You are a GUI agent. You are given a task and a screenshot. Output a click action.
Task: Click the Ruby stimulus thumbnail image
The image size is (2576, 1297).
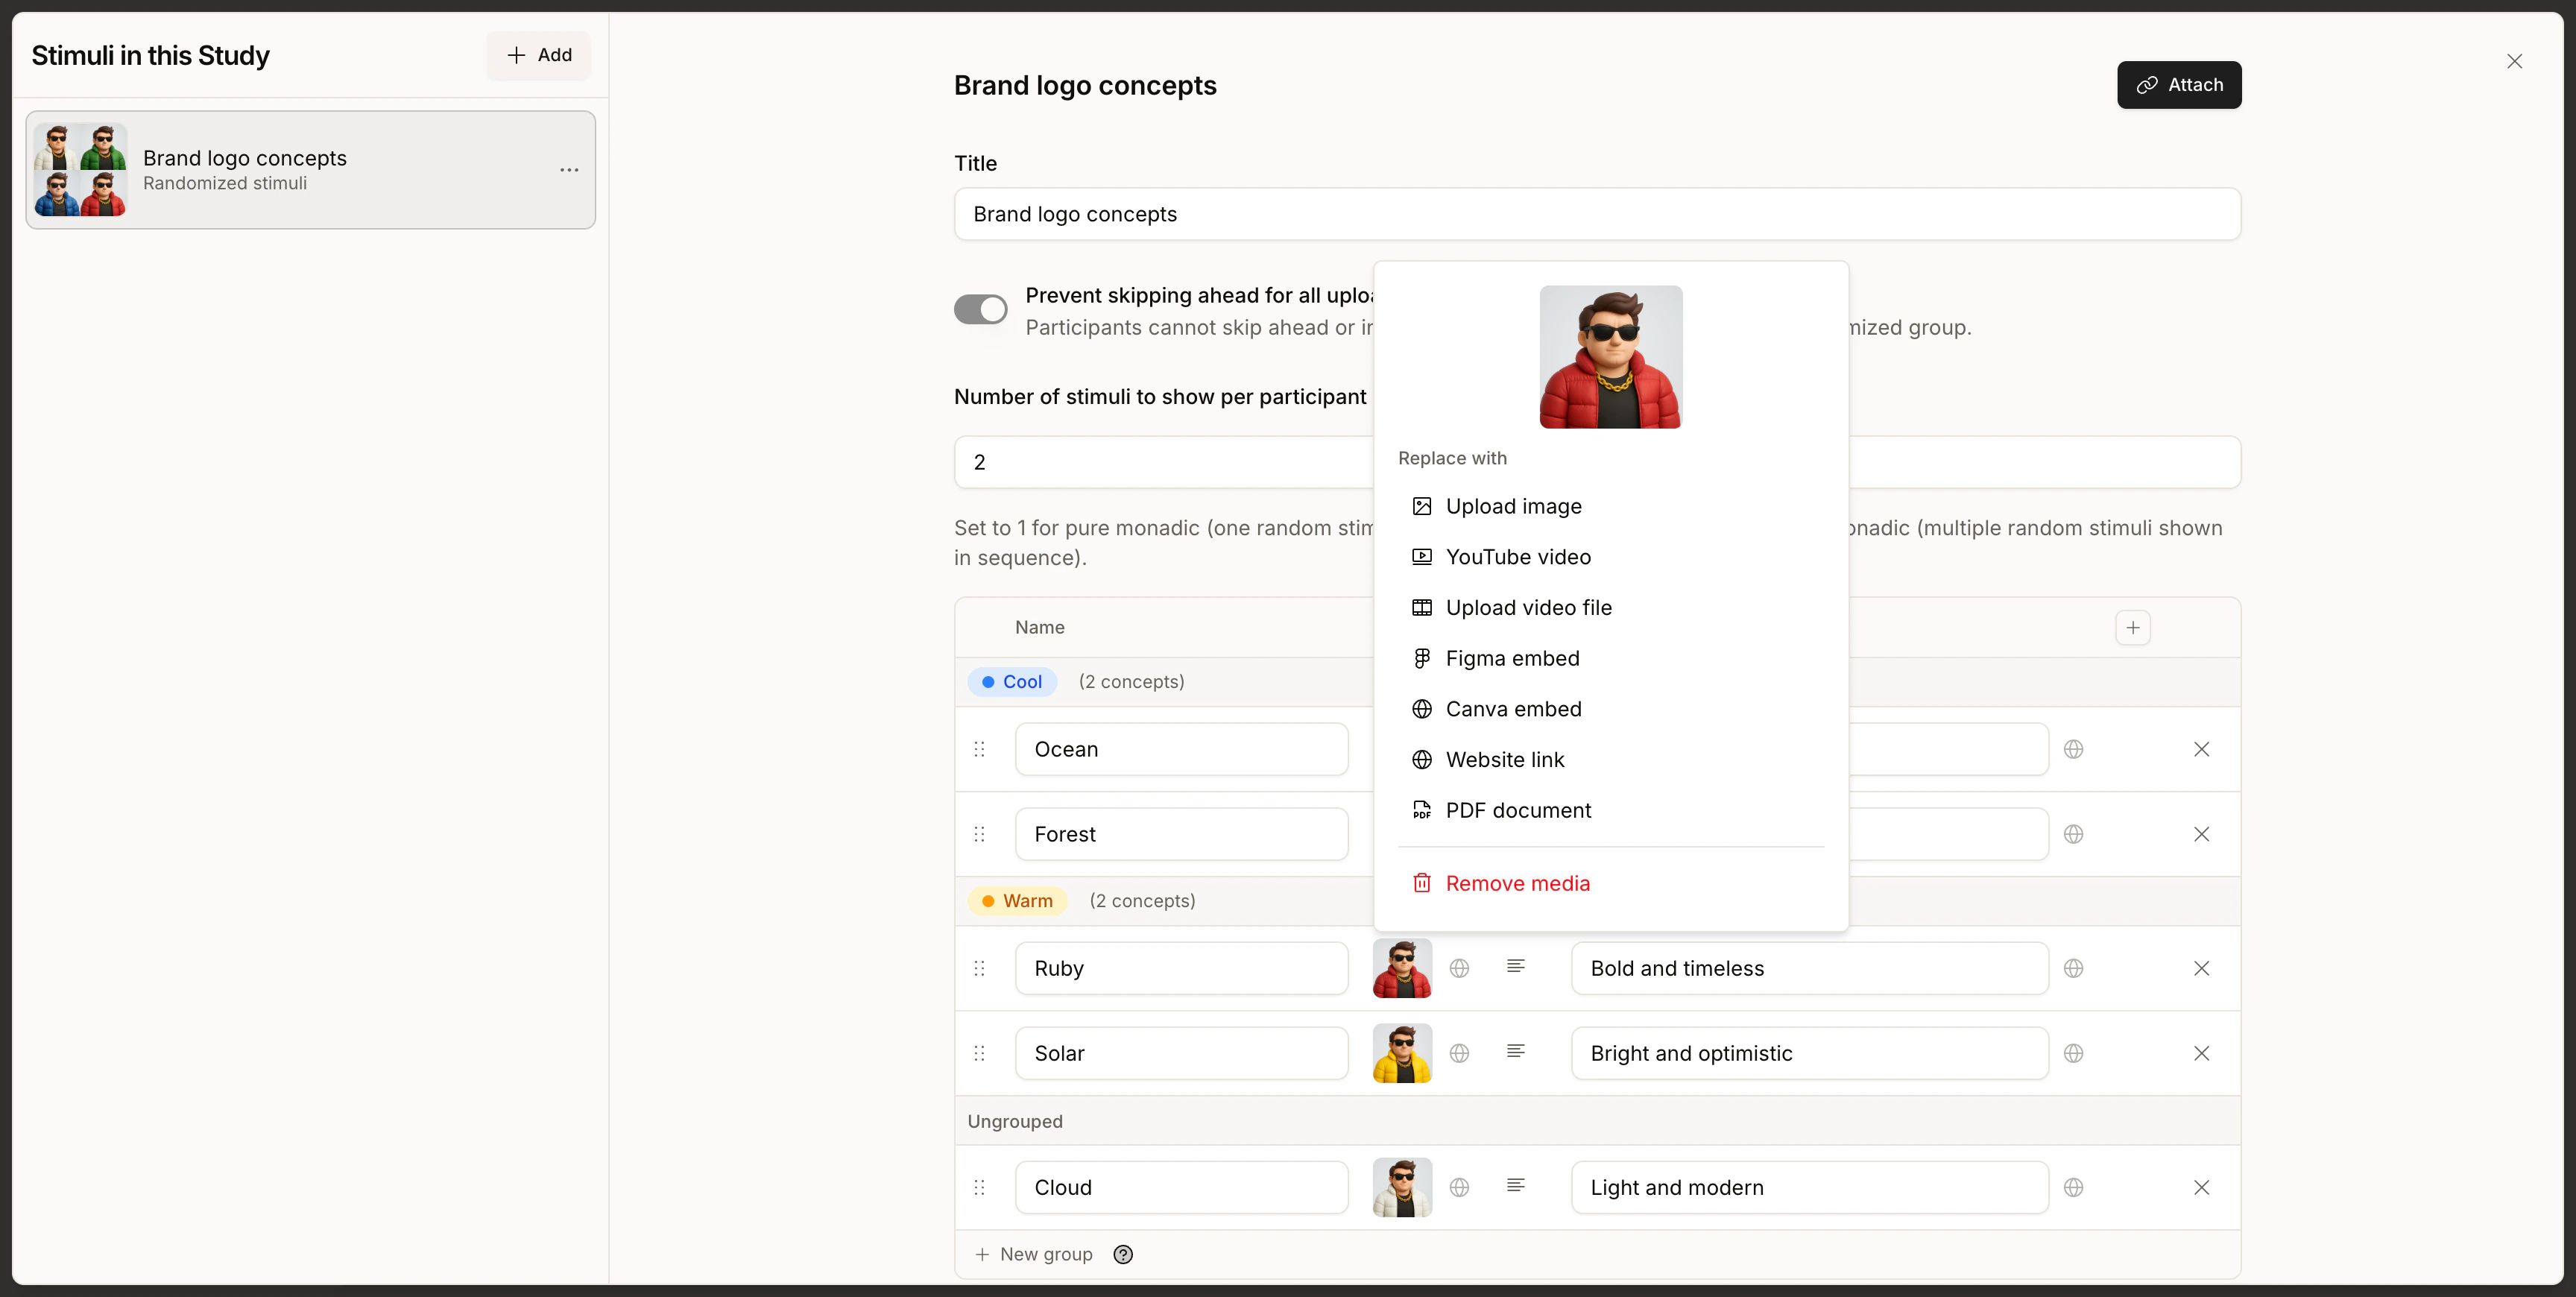click(x=1401, y=968)
